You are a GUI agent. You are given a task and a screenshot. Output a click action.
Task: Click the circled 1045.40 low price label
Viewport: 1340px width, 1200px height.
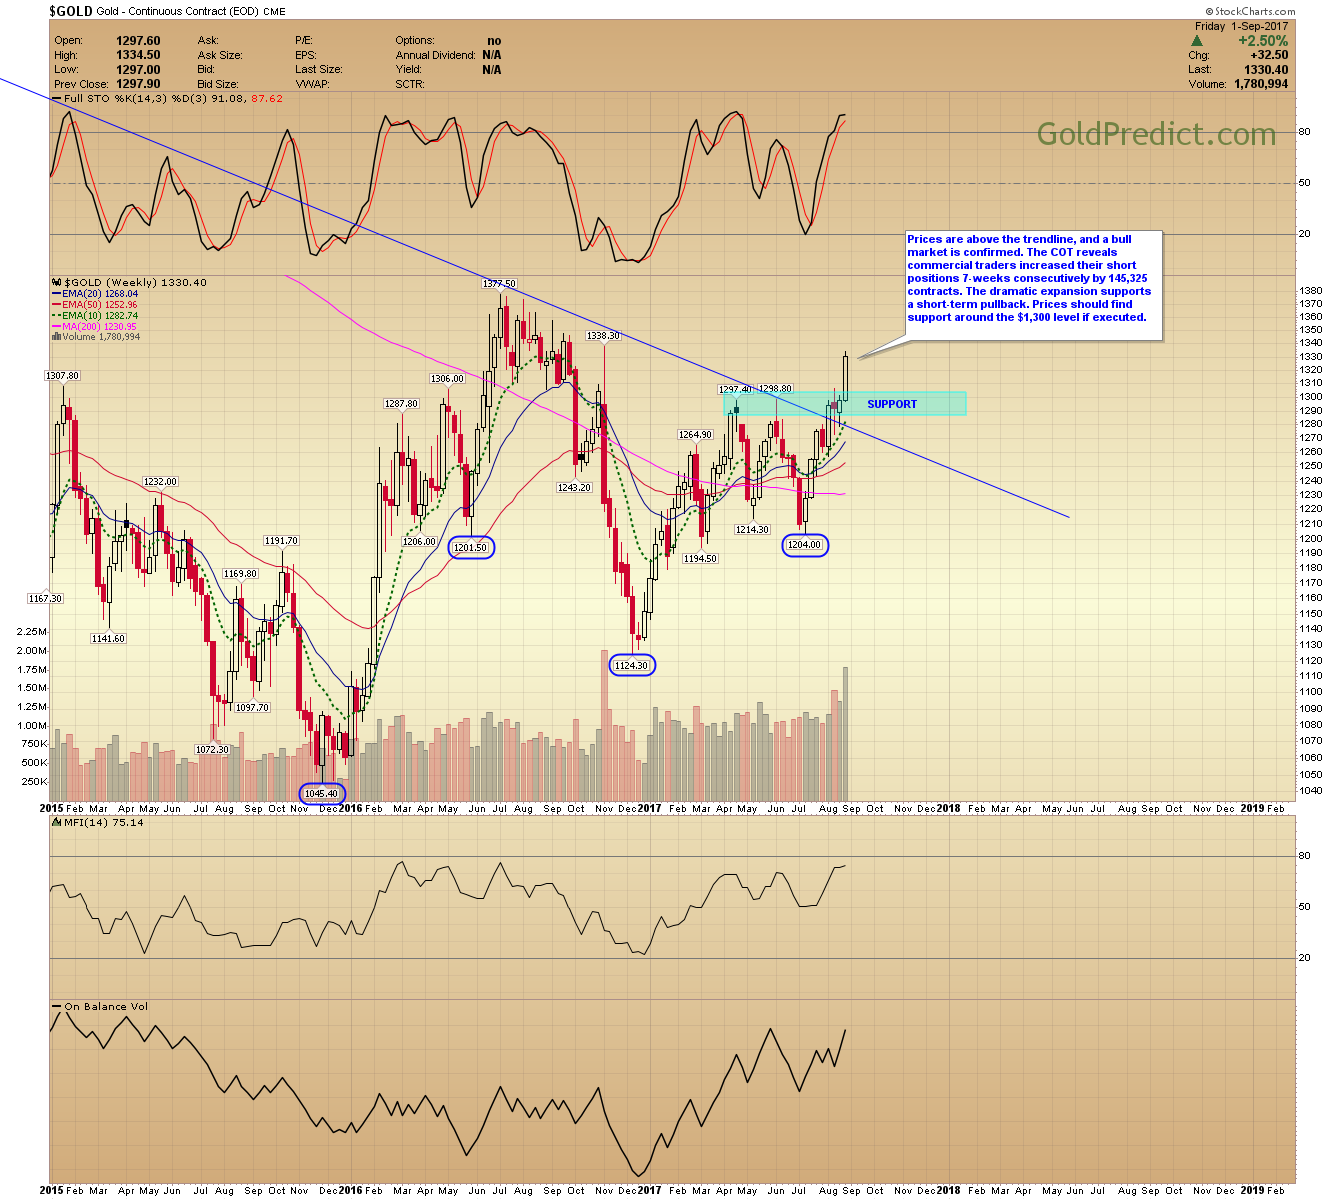(321, 793)
